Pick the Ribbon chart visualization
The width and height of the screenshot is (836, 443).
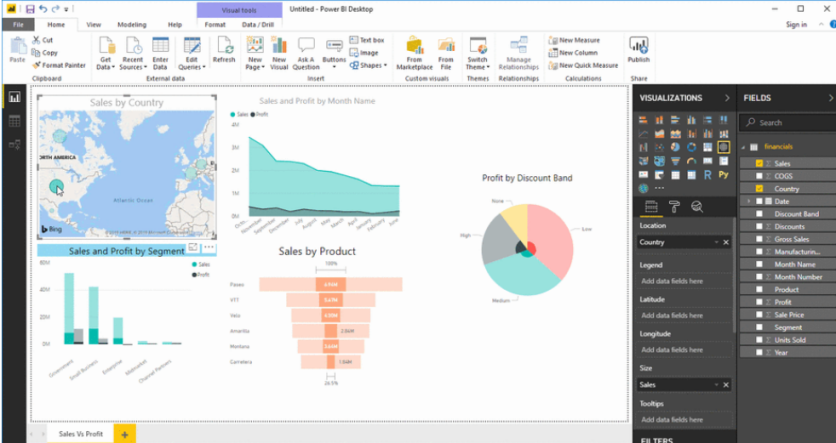coord(724,134)
